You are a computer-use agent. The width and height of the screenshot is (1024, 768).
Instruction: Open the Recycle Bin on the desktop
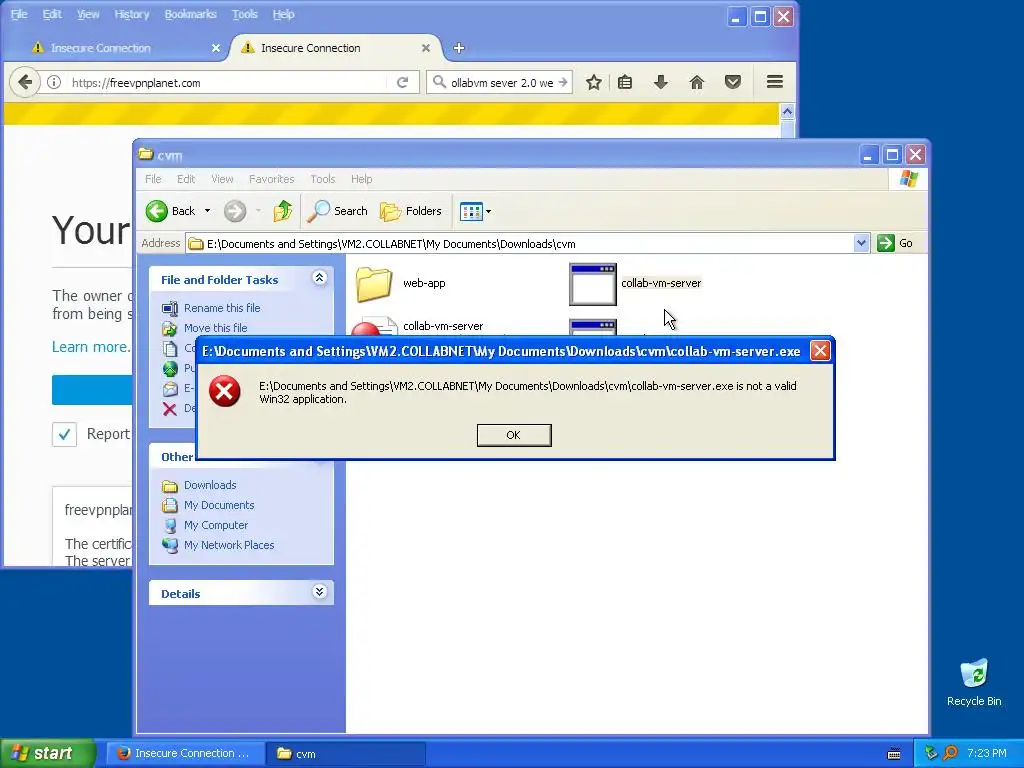(974, 682)
